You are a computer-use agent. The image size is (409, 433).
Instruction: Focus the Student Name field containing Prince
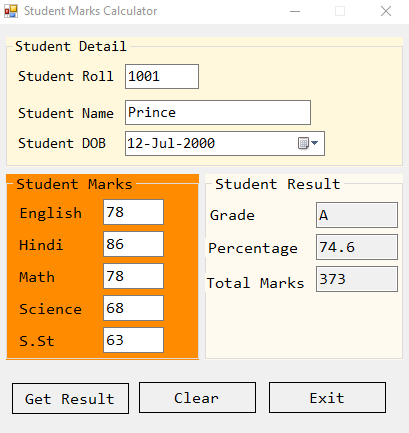pyautogui.click(x=218, y=113)
